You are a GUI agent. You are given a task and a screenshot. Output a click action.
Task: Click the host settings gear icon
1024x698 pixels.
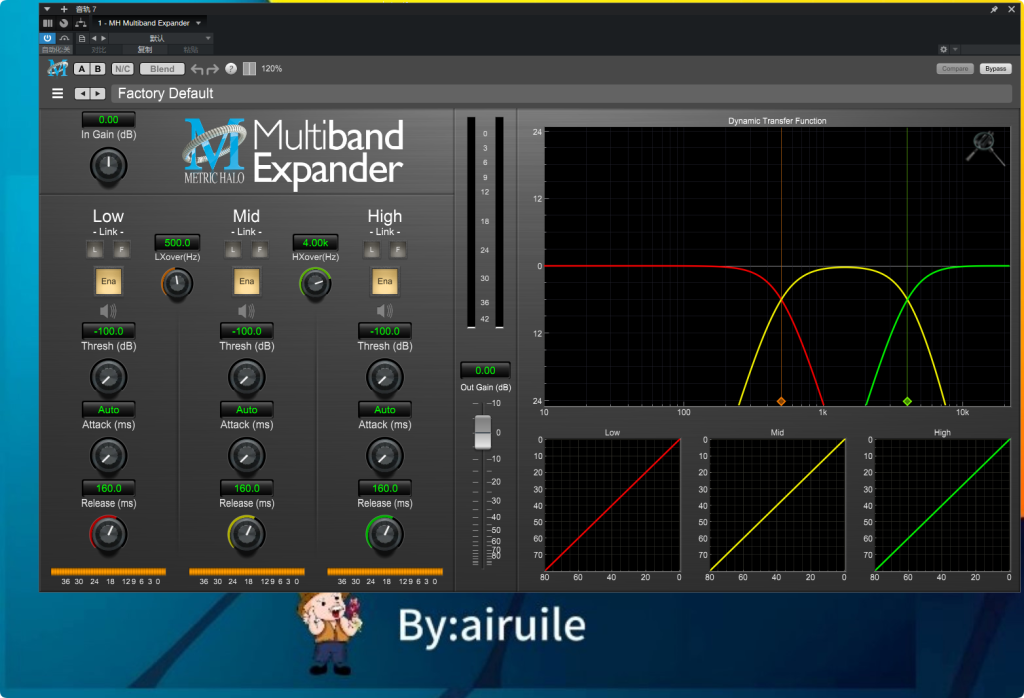pos(943,50)
